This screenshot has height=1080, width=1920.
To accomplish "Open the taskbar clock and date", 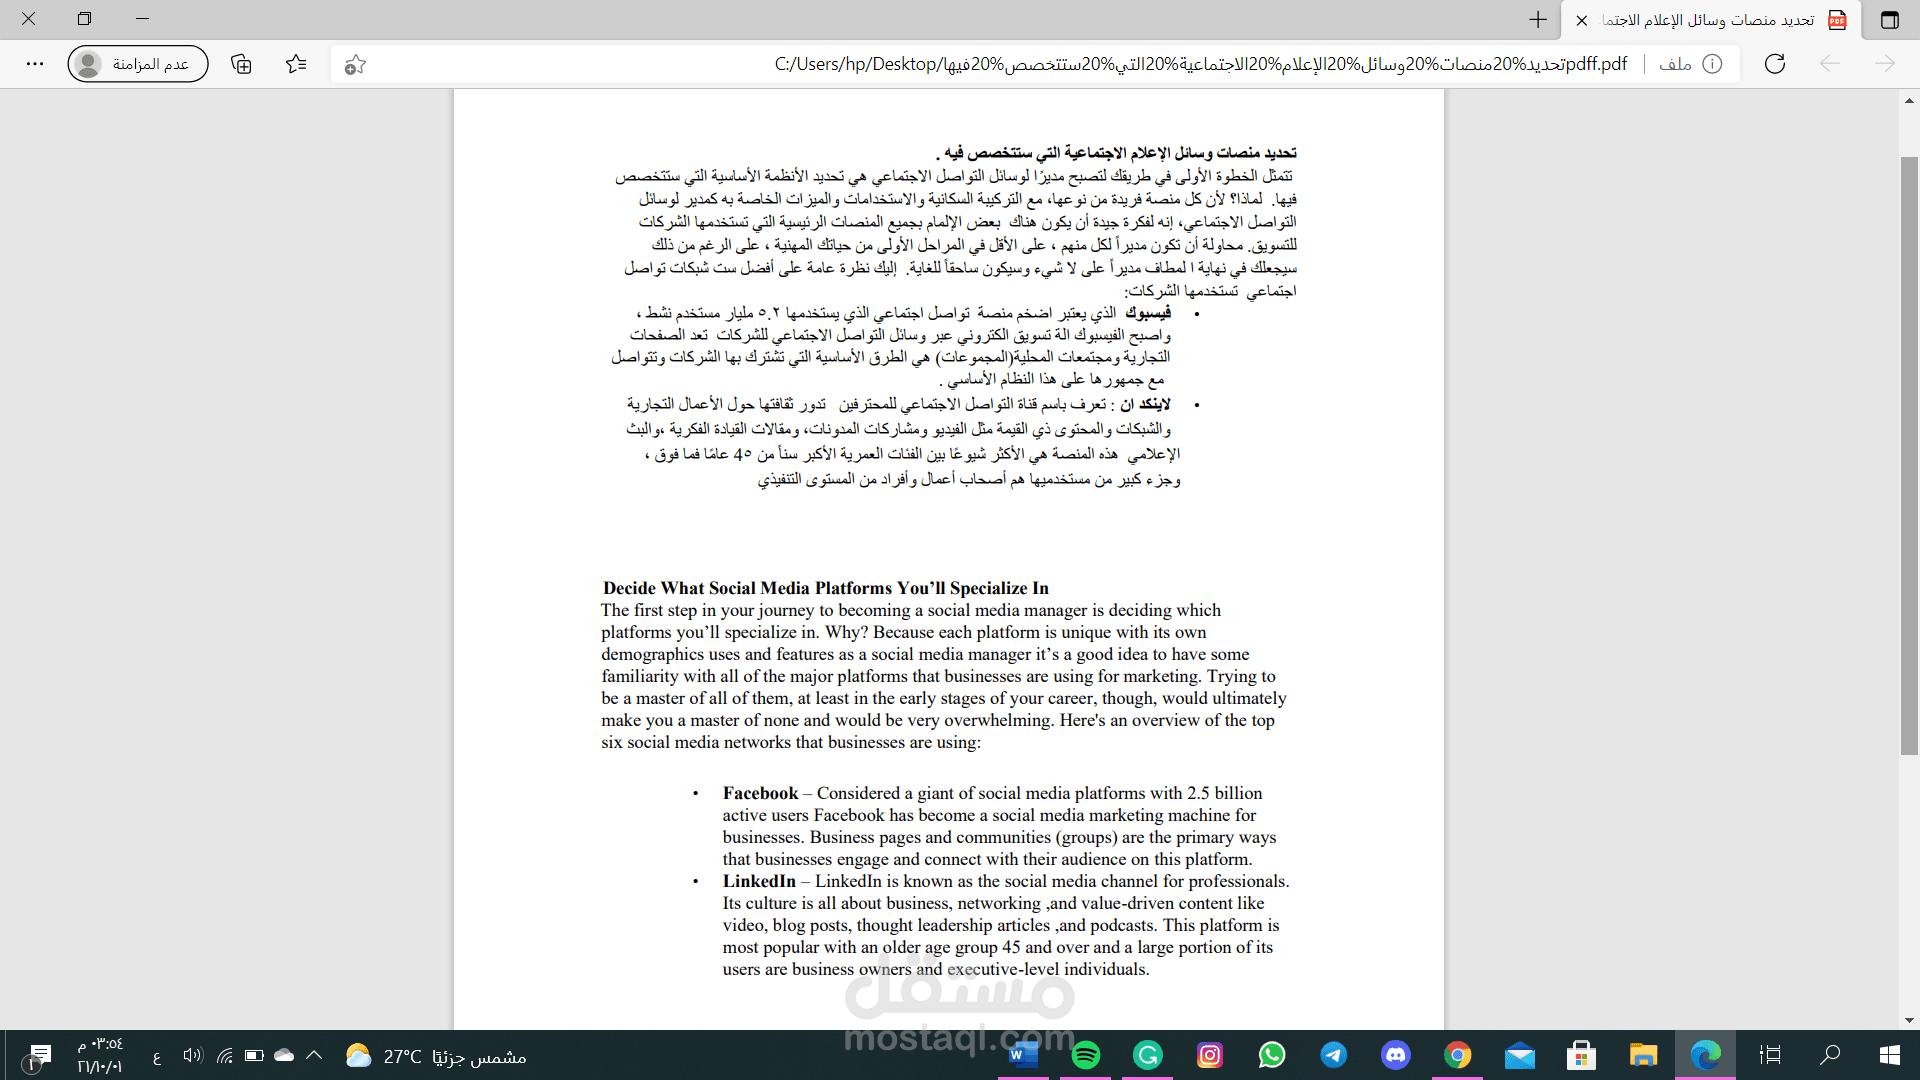I will click(100, 1055).
